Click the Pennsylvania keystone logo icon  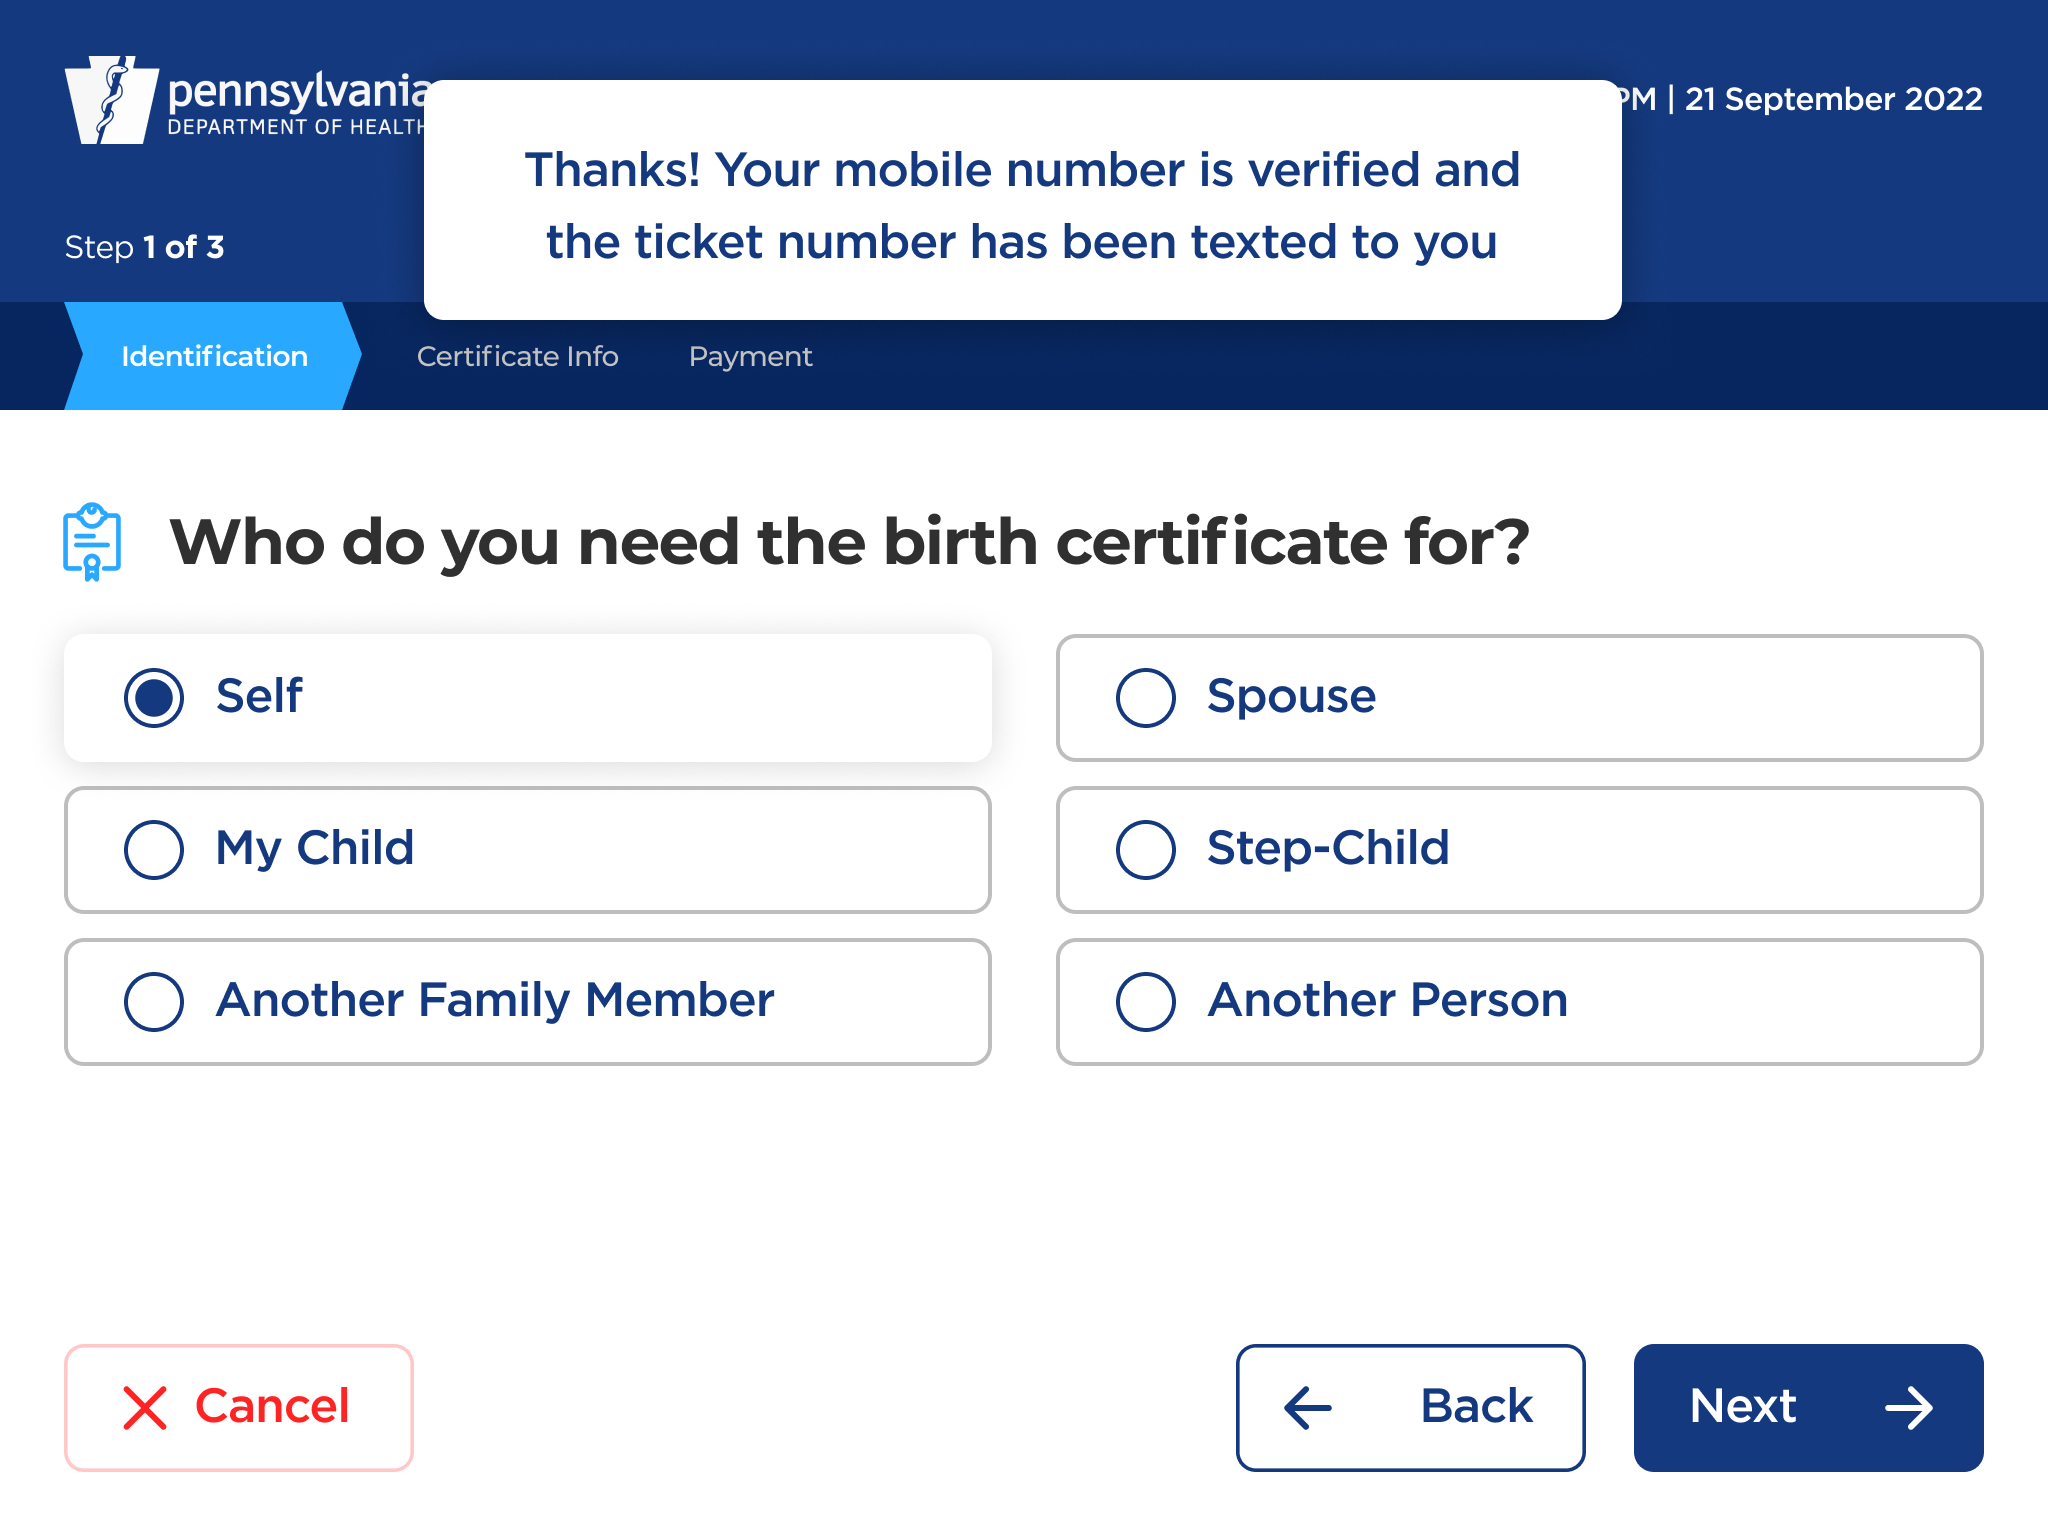click(111, 100)
